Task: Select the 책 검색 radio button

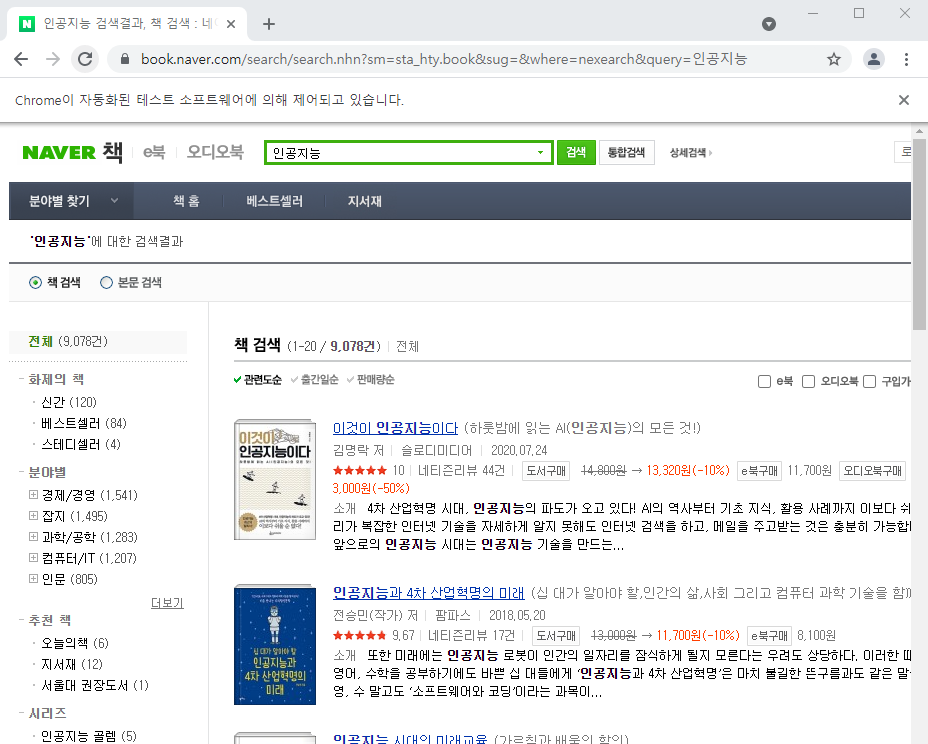Action: pos(36,282)
